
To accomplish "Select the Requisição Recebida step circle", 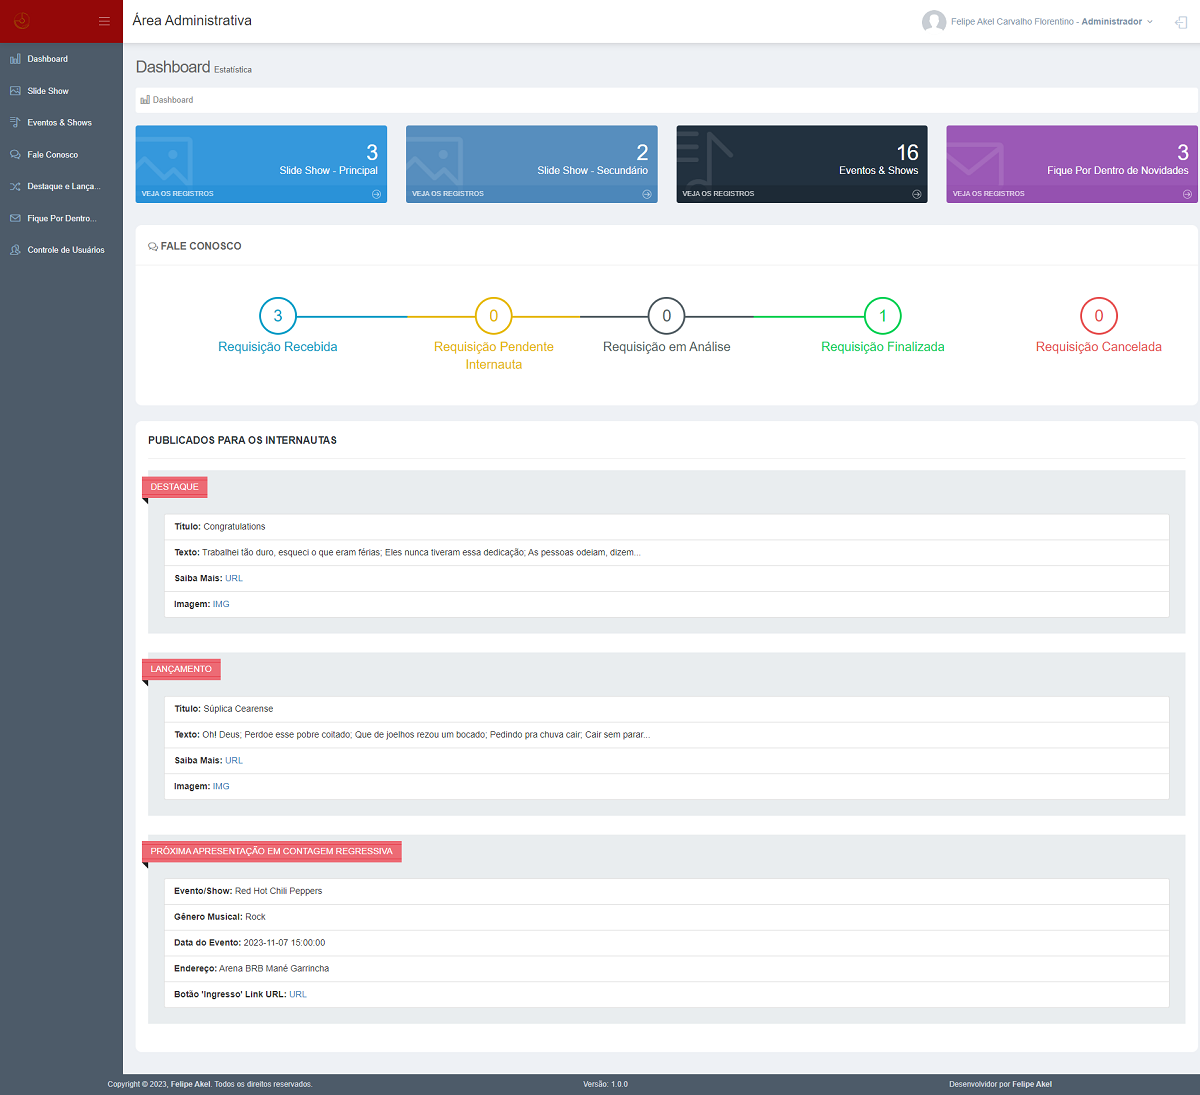I will (278, 316).
